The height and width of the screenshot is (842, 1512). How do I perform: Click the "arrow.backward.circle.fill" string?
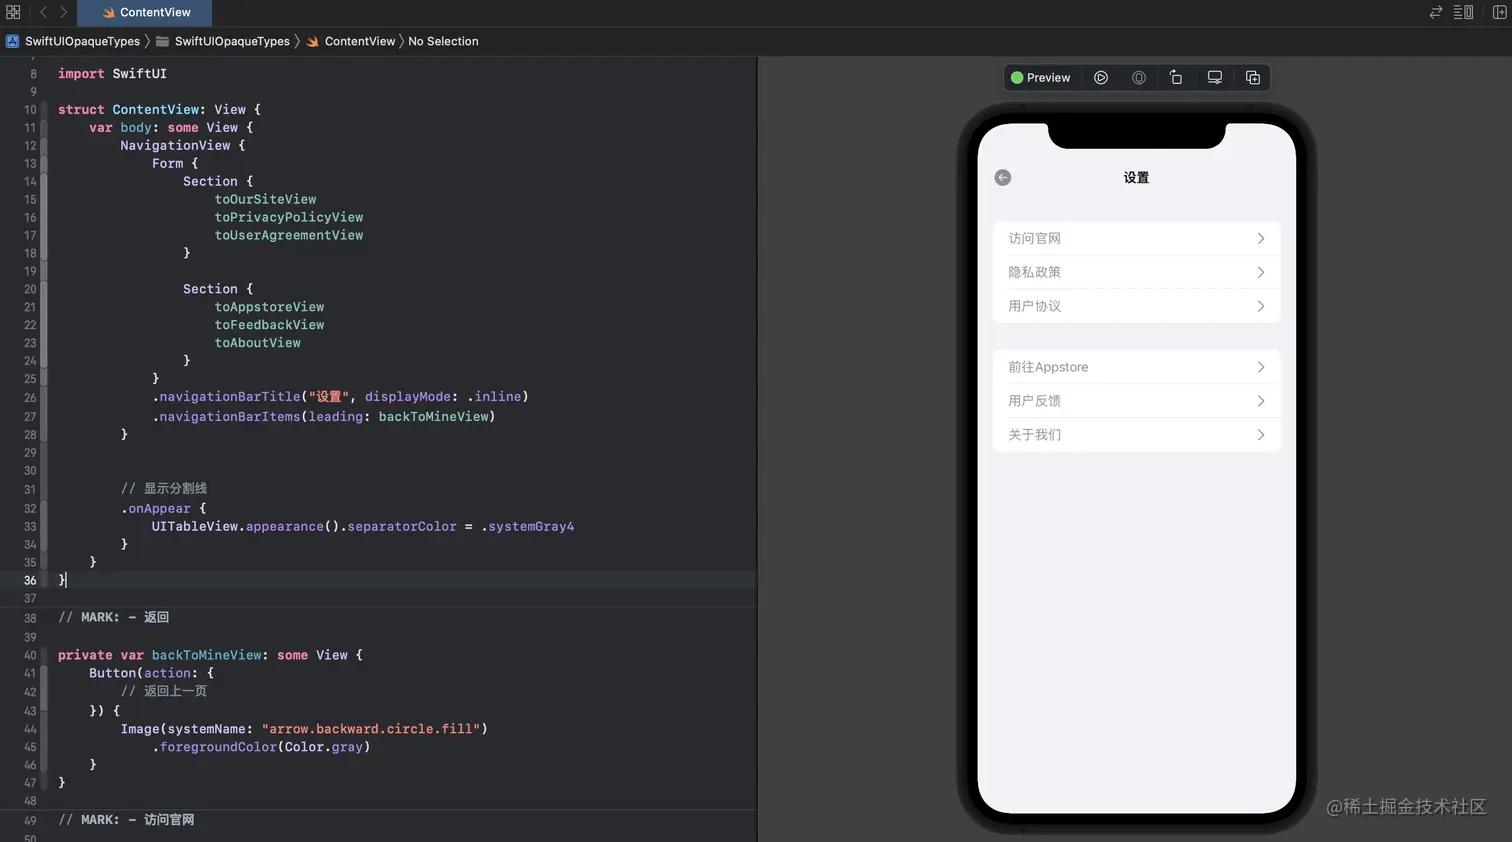point(371,730)
